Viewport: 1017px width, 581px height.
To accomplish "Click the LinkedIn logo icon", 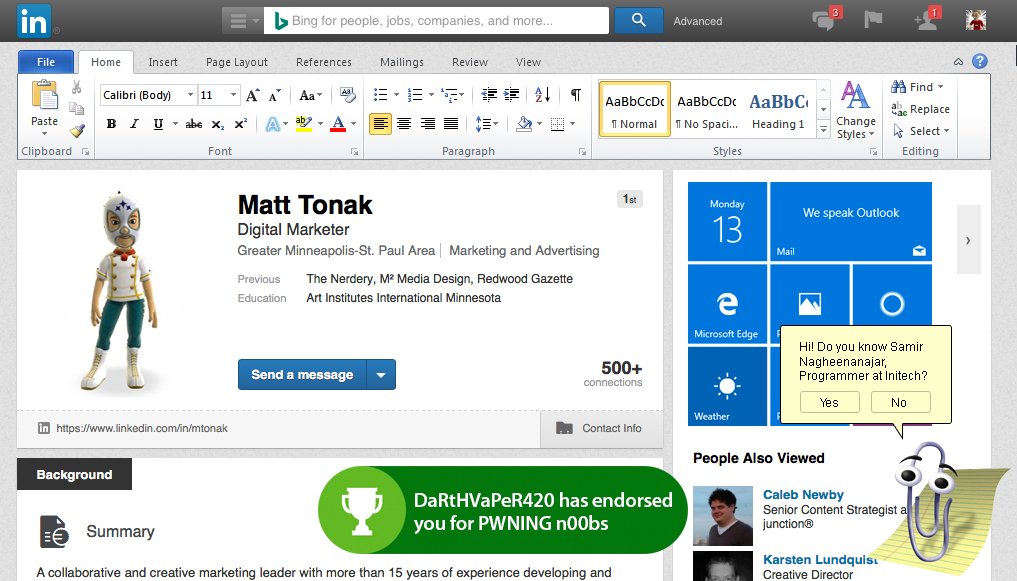I will 34,21.
